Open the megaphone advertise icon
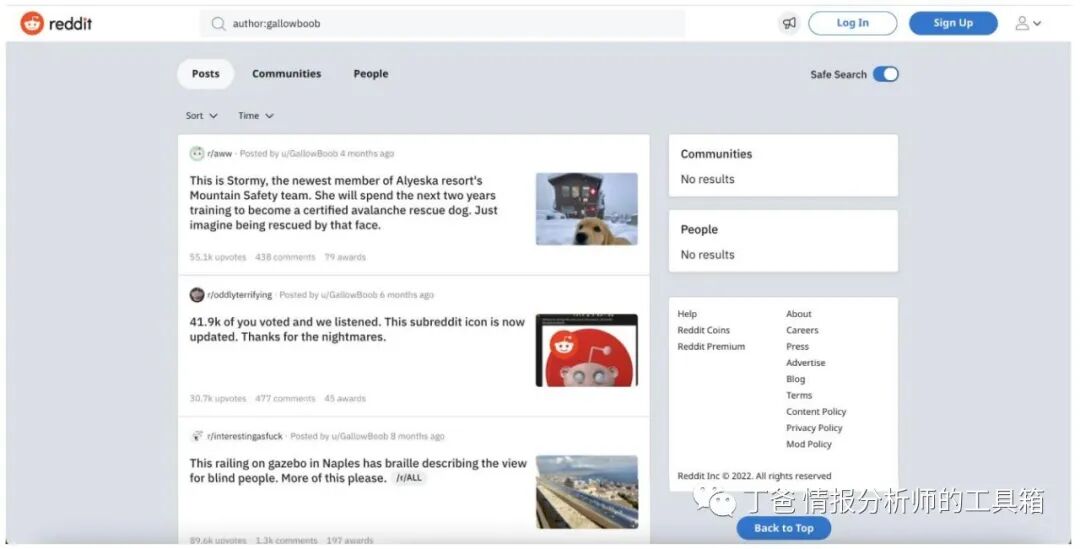 (789, 23)
